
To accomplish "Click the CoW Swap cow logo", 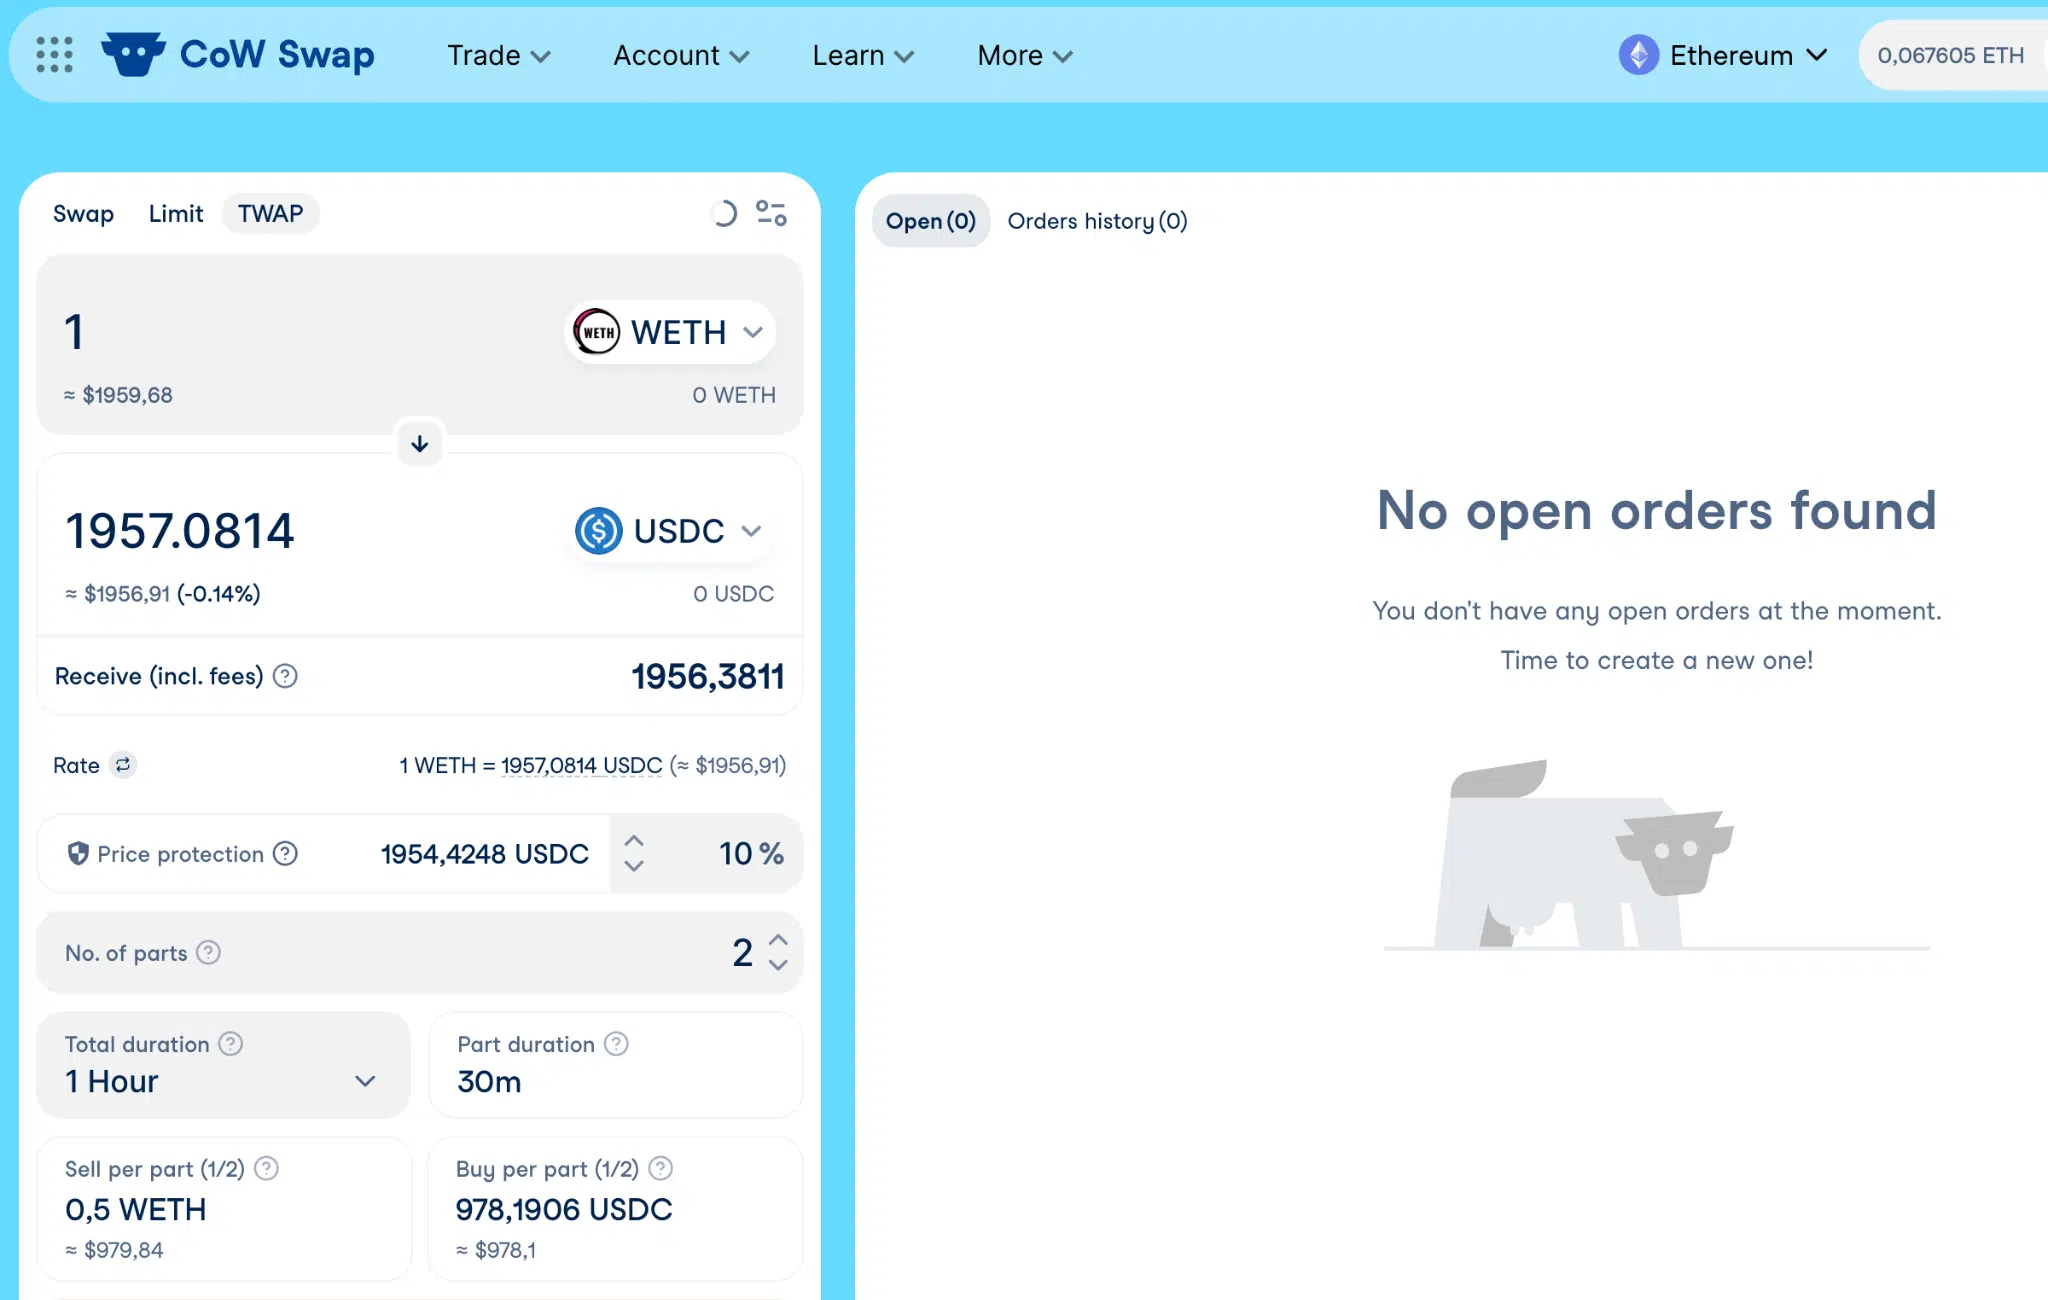I will pyautogui.click(x=133, y=54).
